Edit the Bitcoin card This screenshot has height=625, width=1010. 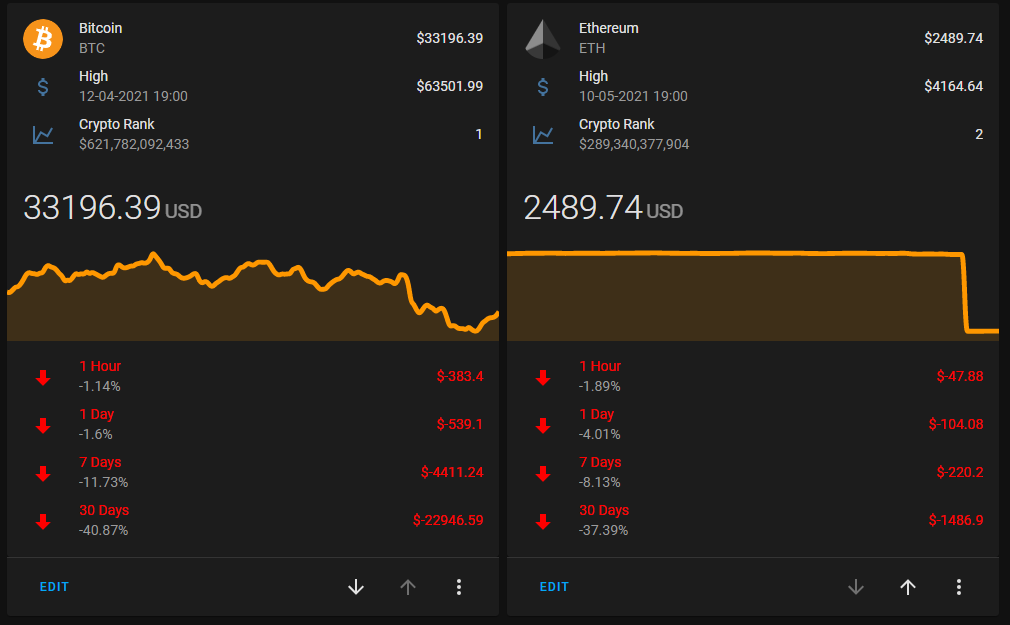54,587
